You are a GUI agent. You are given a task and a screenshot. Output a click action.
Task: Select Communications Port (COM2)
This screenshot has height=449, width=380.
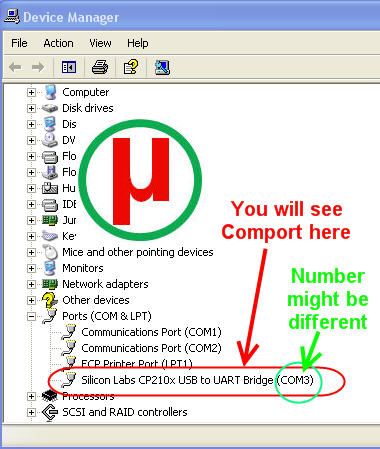(x=151, y=348)
